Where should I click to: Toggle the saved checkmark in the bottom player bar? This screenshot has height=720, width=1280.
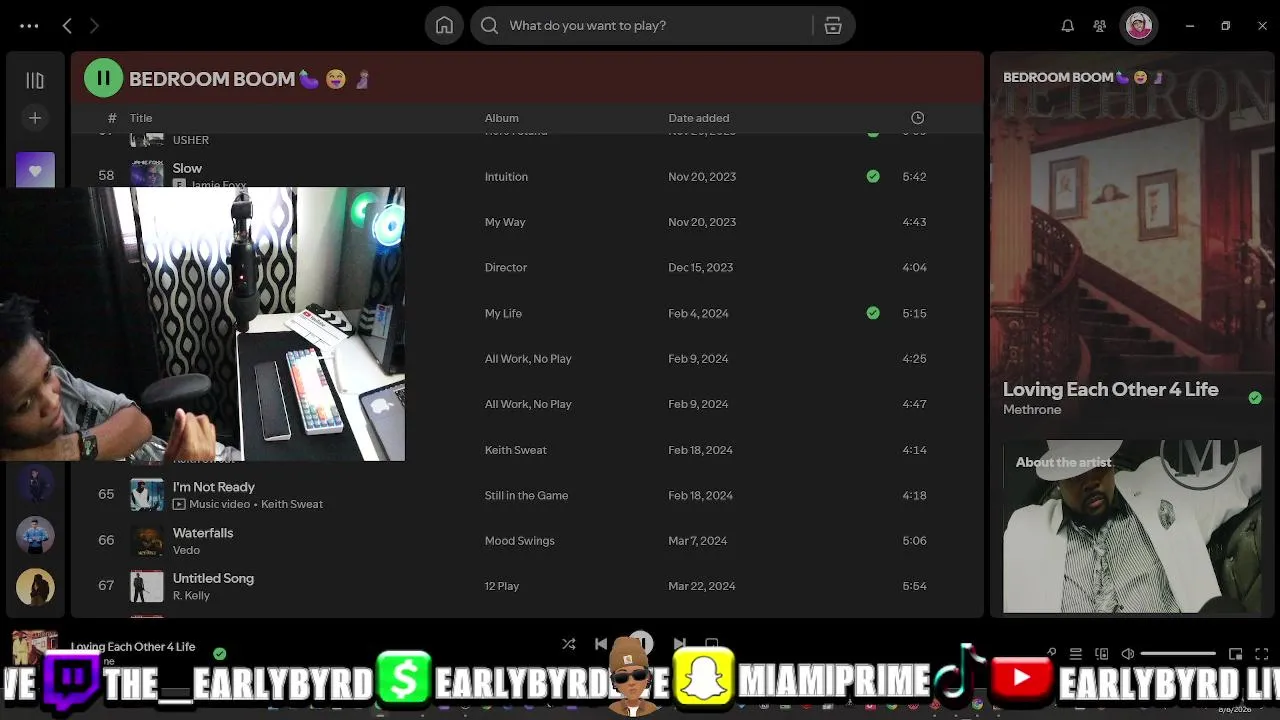(x=219, y=654)
